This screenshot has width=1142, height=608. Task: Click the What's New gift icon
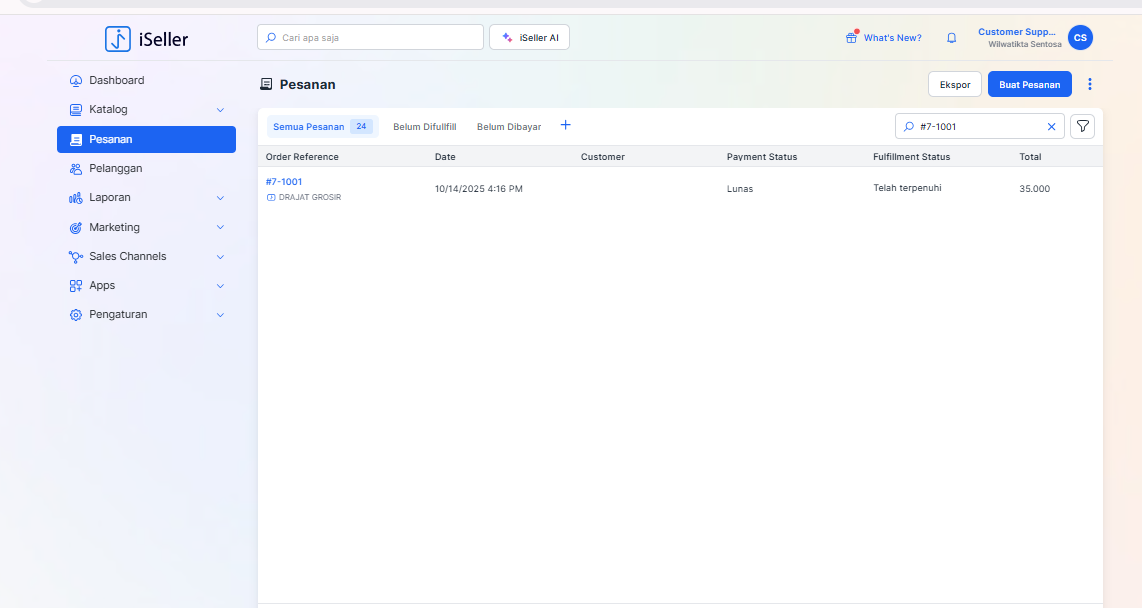[851, 38]
